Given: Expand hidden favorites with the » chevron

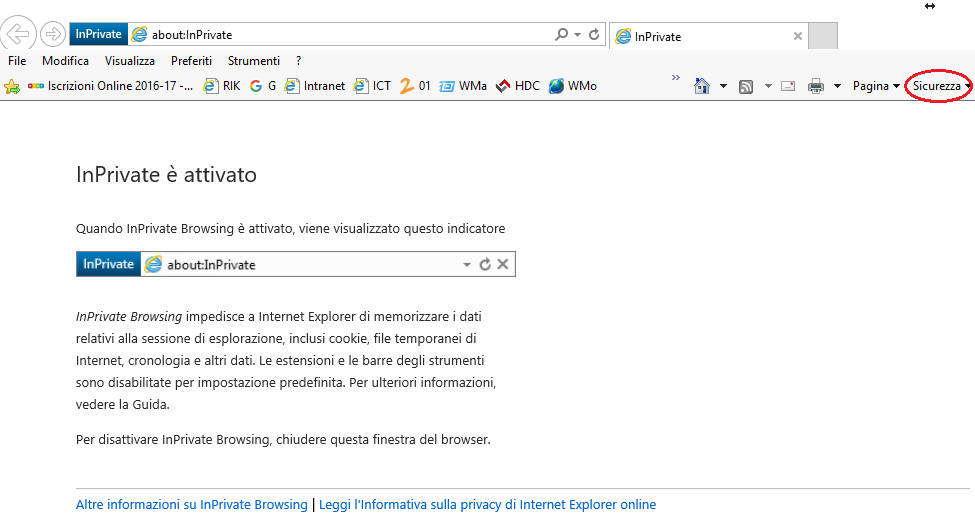Looking at the screenshot, I should click(676, 78).
